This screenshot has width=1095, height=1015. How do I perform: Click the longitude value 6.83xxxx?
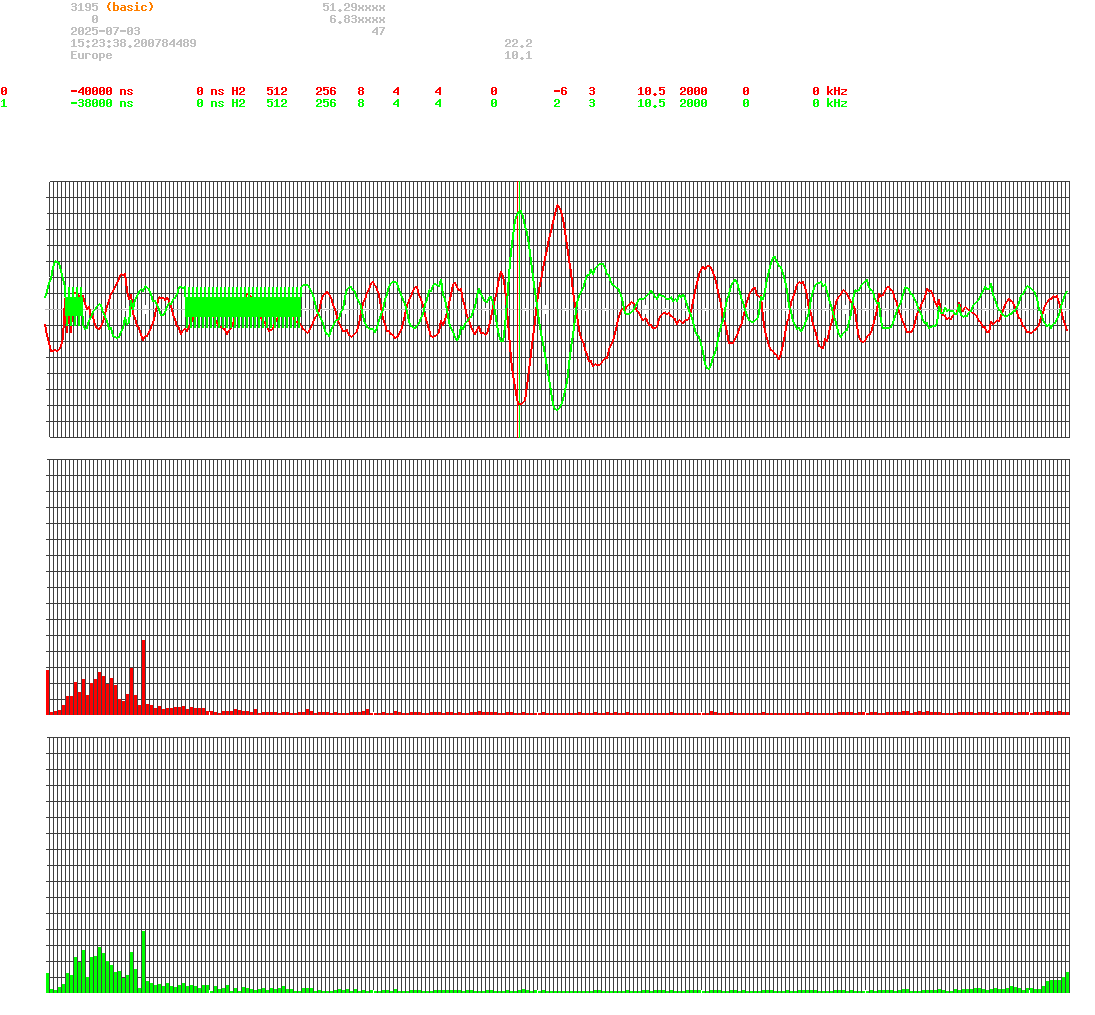click(357, 20)
